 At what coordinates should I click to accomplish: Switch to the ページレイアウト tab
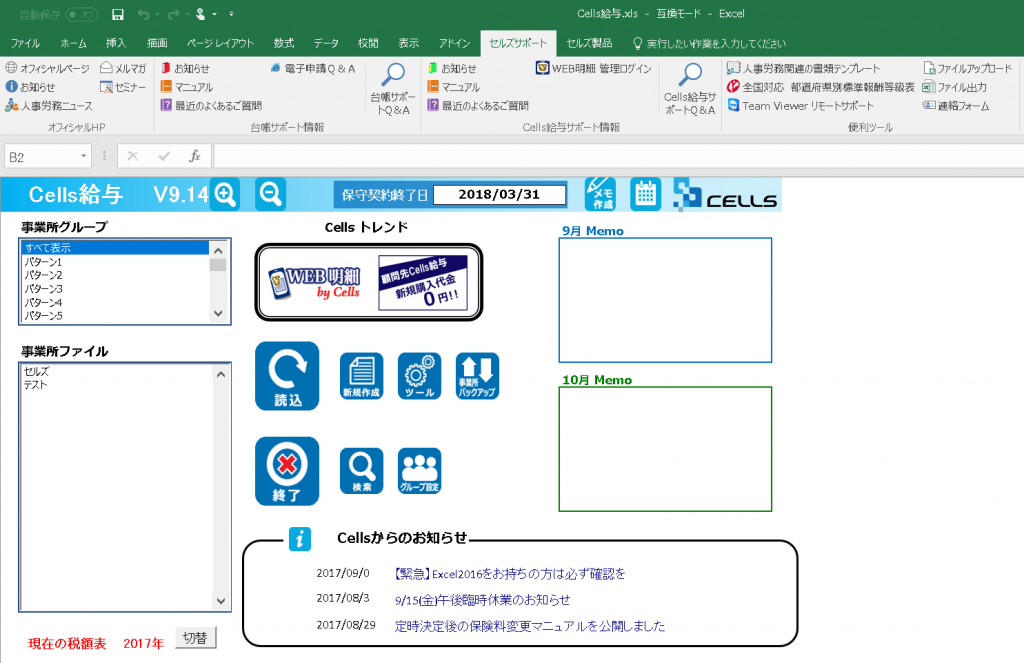[220, 43]
